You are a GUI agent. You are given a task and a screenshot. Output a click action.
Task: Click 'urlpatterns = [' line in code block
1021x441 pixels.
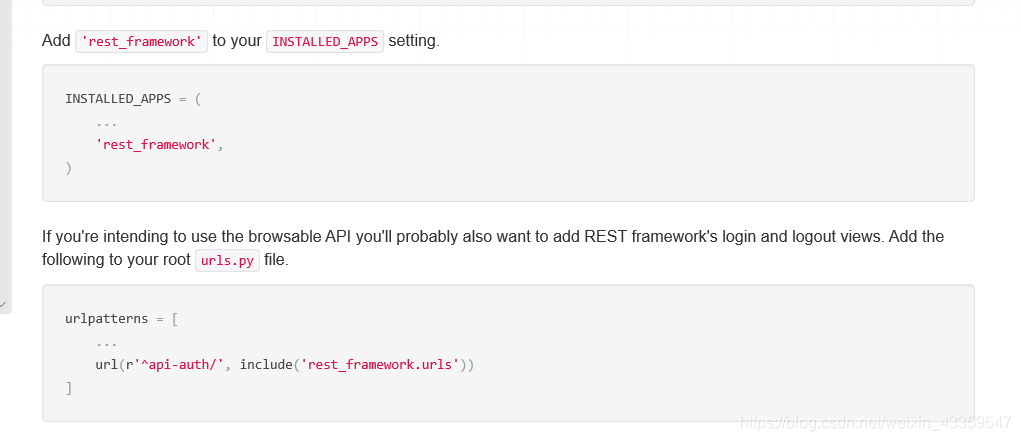coord(122,319)
